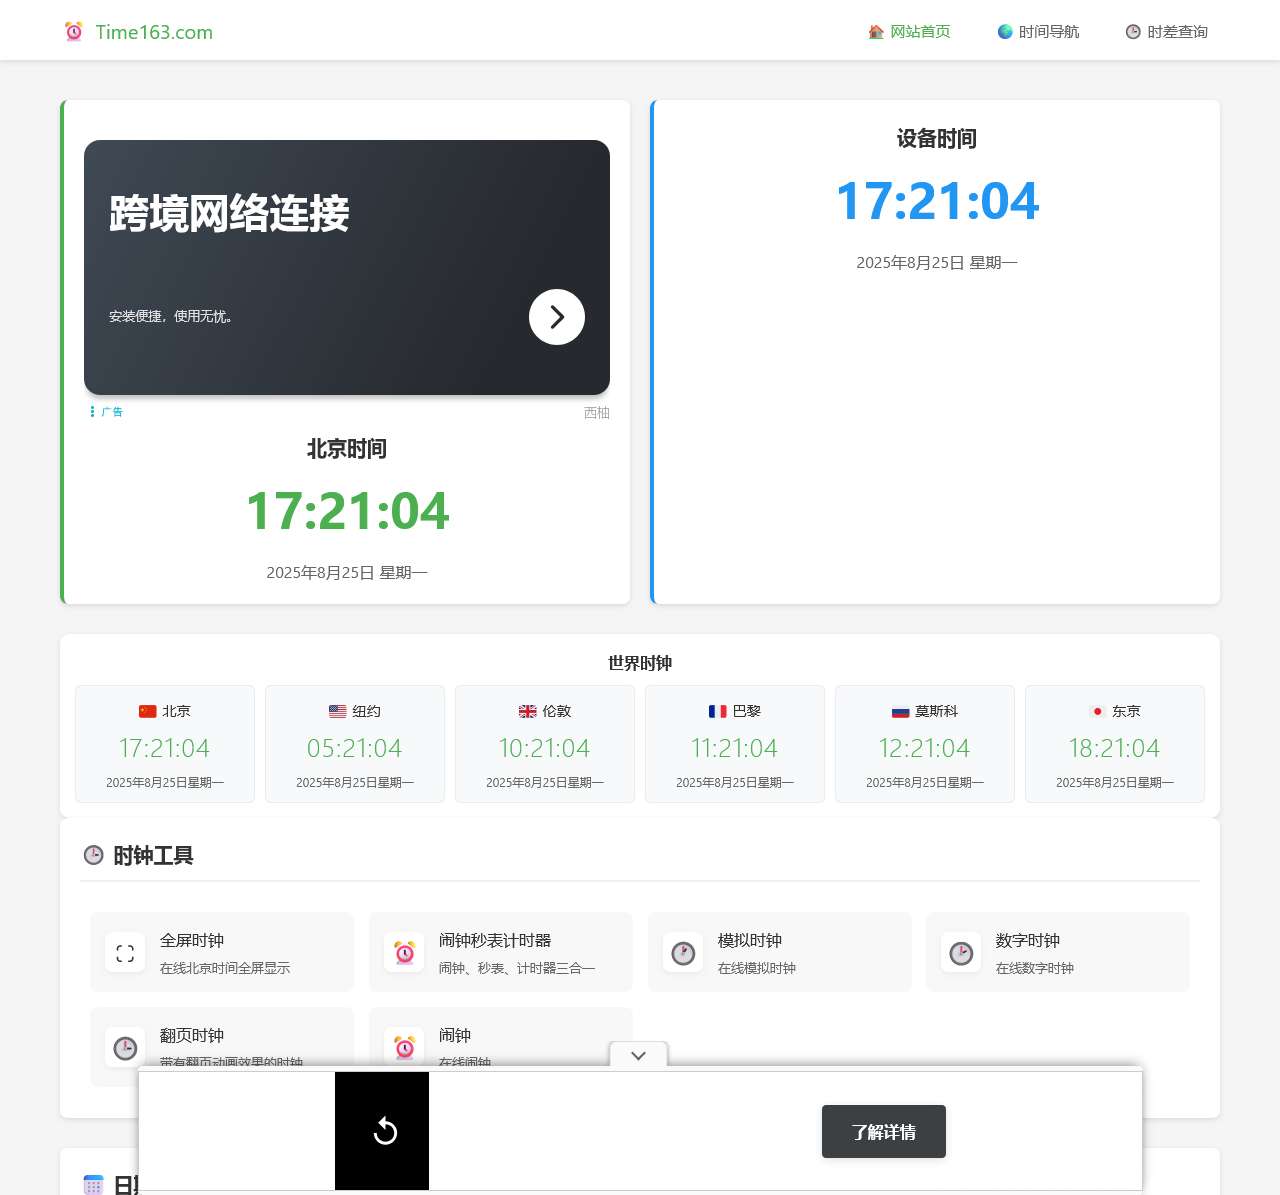This screenshot has width=1280, height=1195.
Task: Open the 西柚 advertiser link
Action: (597, 412)
